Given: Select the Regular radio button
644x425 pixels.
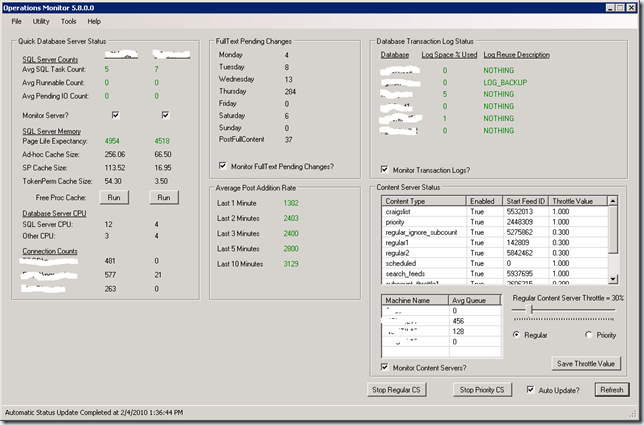Looking at the screenshot, I should point(516,335).
